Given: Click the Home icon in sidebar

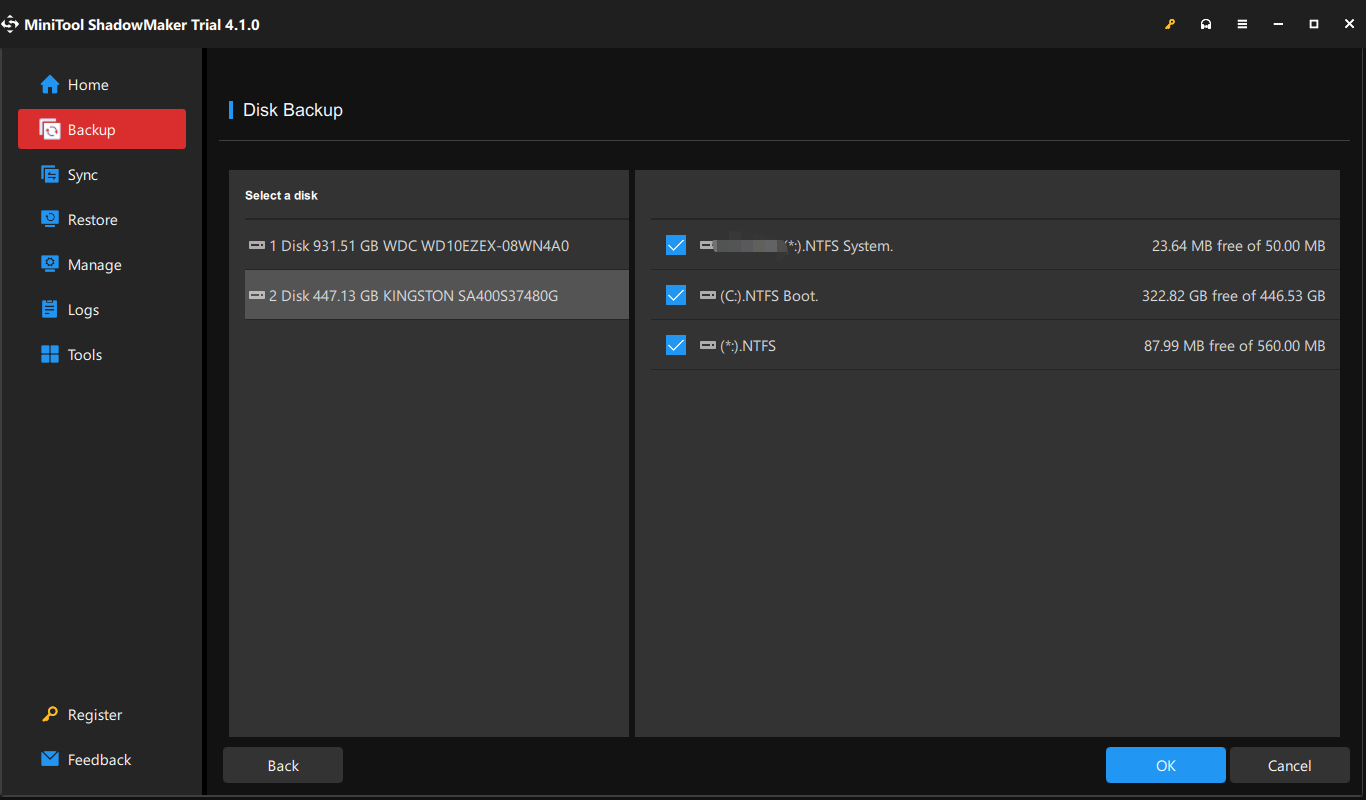Looking at the screenshot, I should pos(50,85).
